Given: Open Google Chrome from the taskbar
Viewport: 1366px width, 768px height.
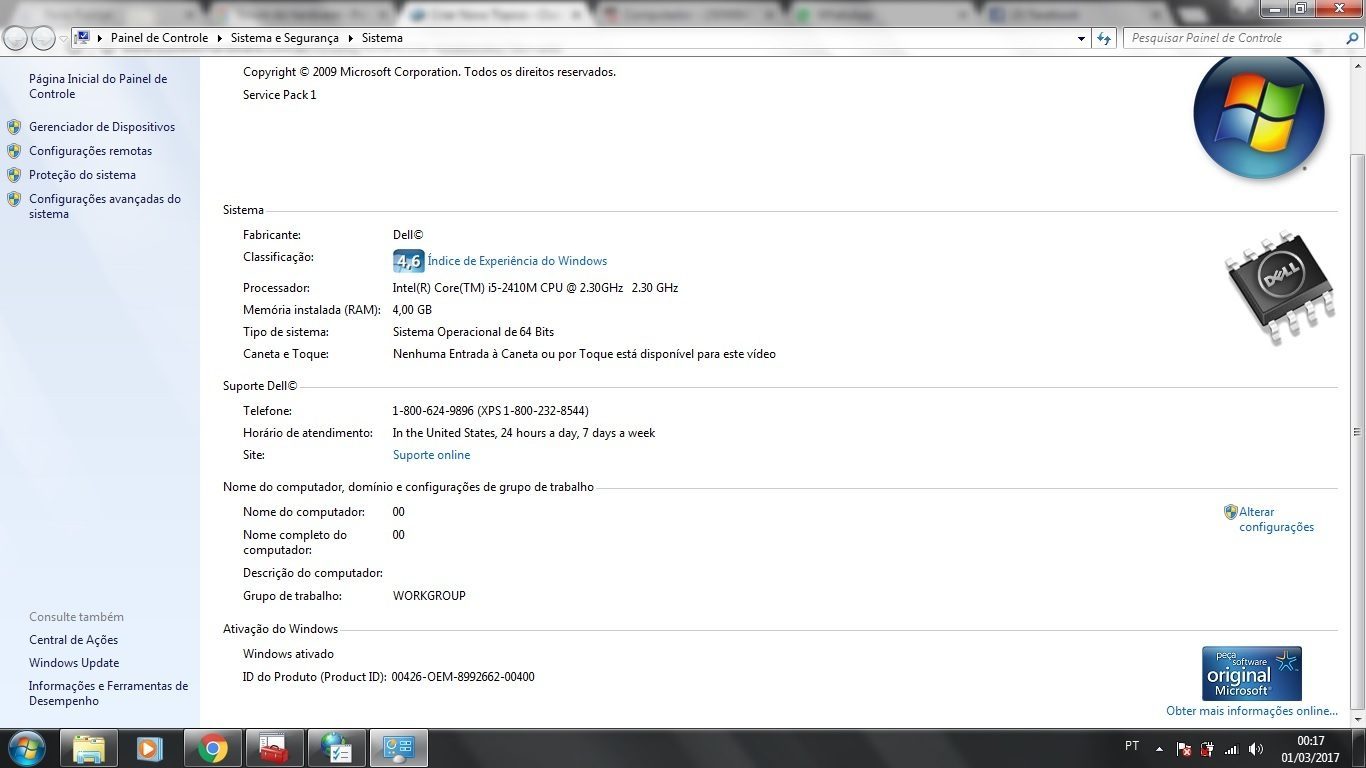Looking at the screenshot, I should click(212, 748).
